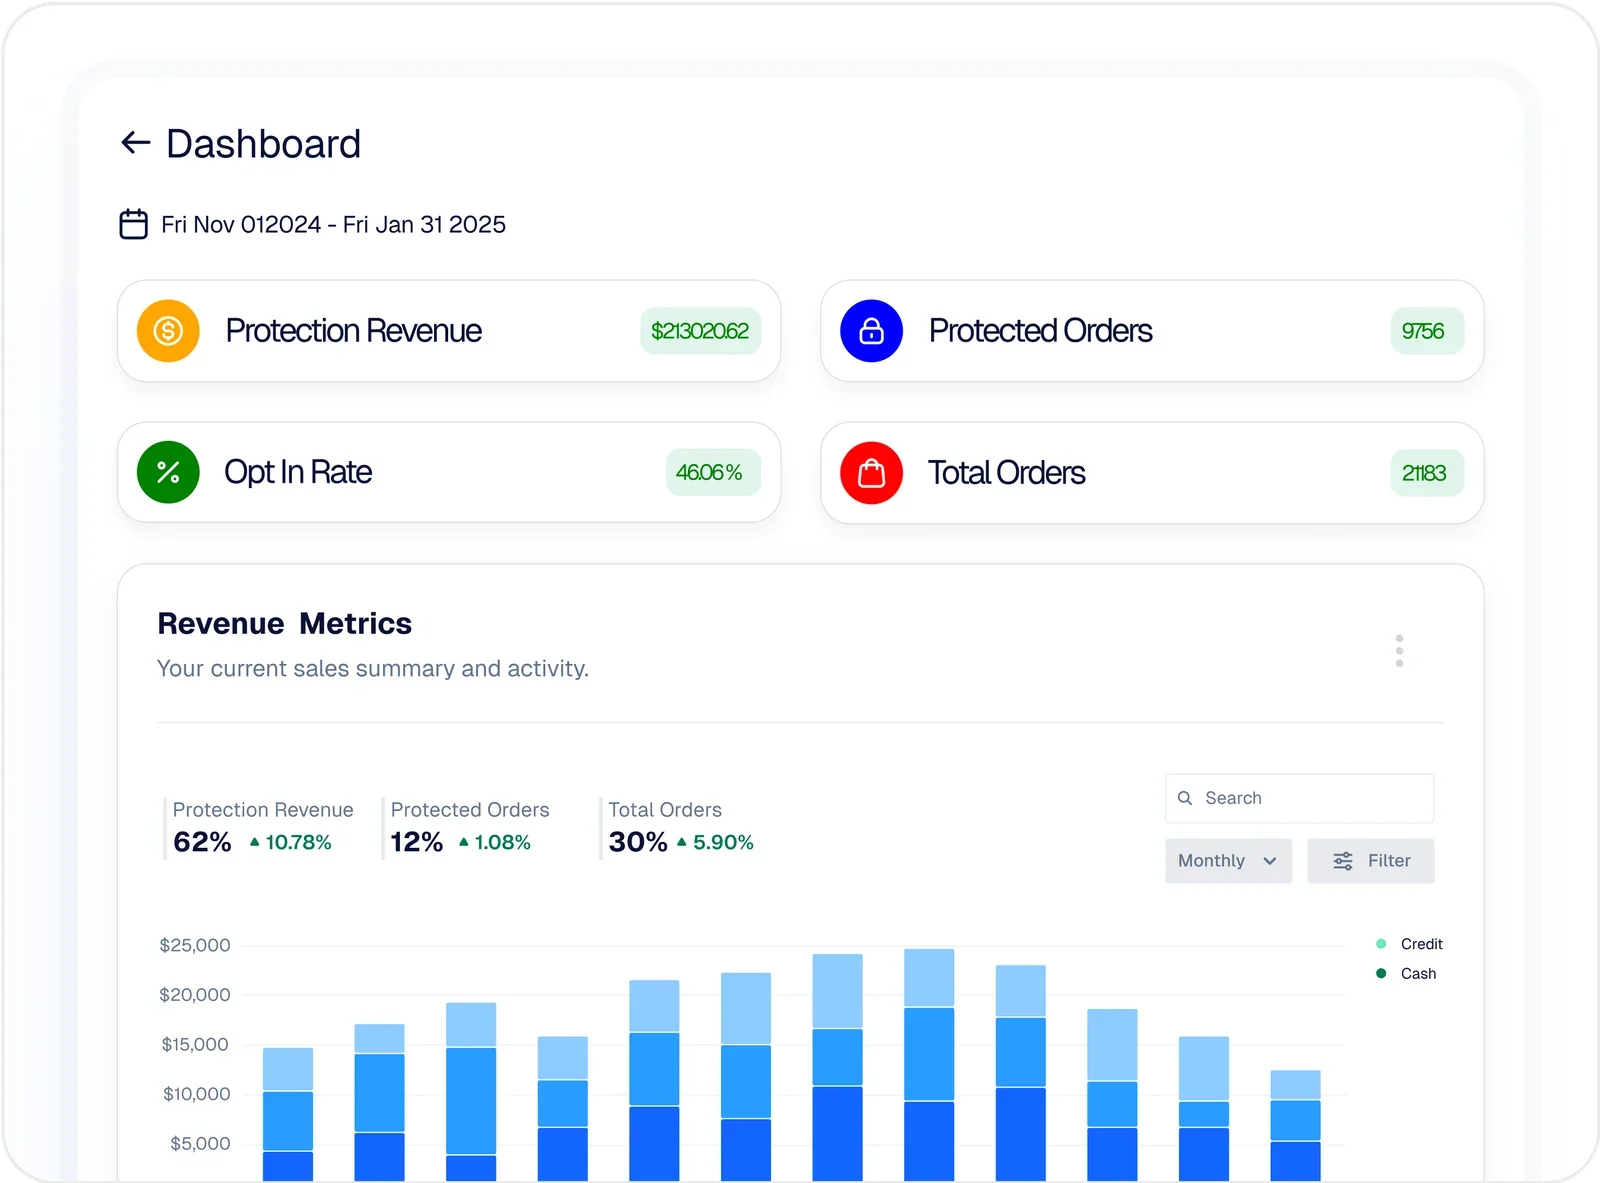This screenshot has width=1600, height=1183.
Task: Focus the Search input field
Action: [1299, 798]
